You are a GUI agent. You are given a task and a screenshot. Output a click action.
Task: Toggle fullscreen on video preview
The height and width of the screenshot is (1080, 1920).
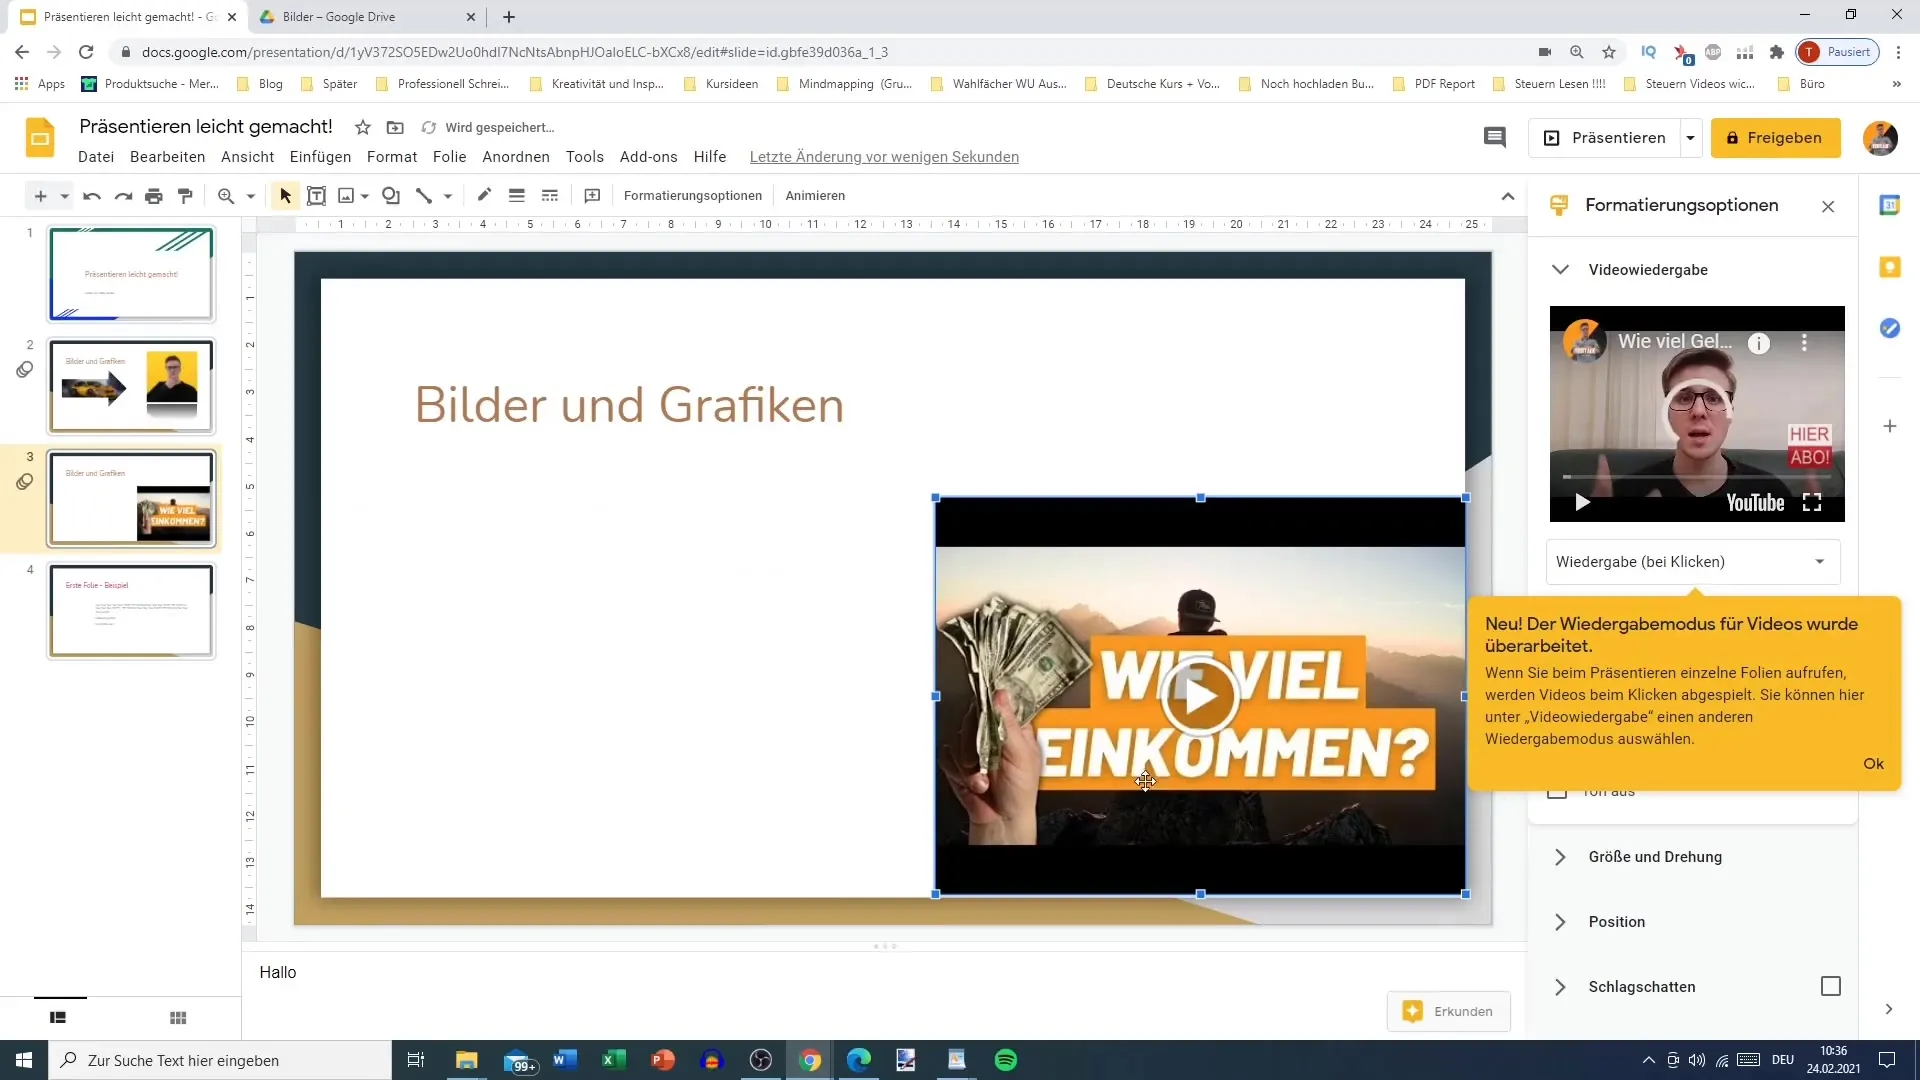pos(1812,502)
